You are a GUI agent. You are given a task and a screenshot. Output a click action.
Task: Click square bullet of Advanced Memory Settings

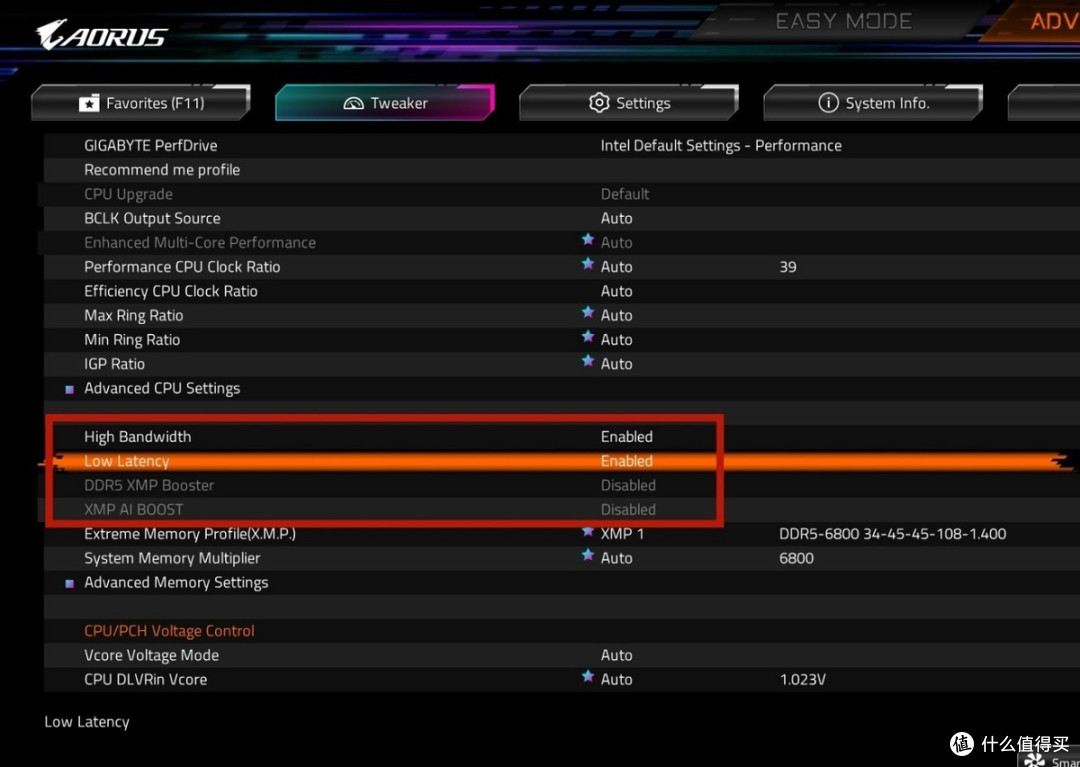pyautogui.click(x=69, y=584)
